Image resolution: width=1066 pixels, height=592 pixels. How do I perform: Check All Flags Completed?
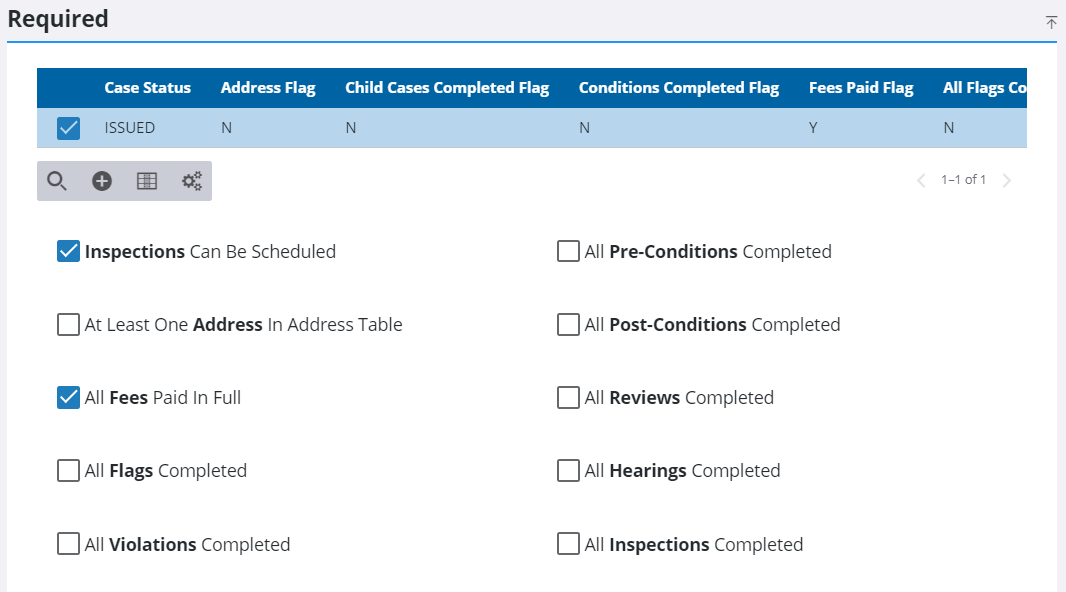(68, 471)
